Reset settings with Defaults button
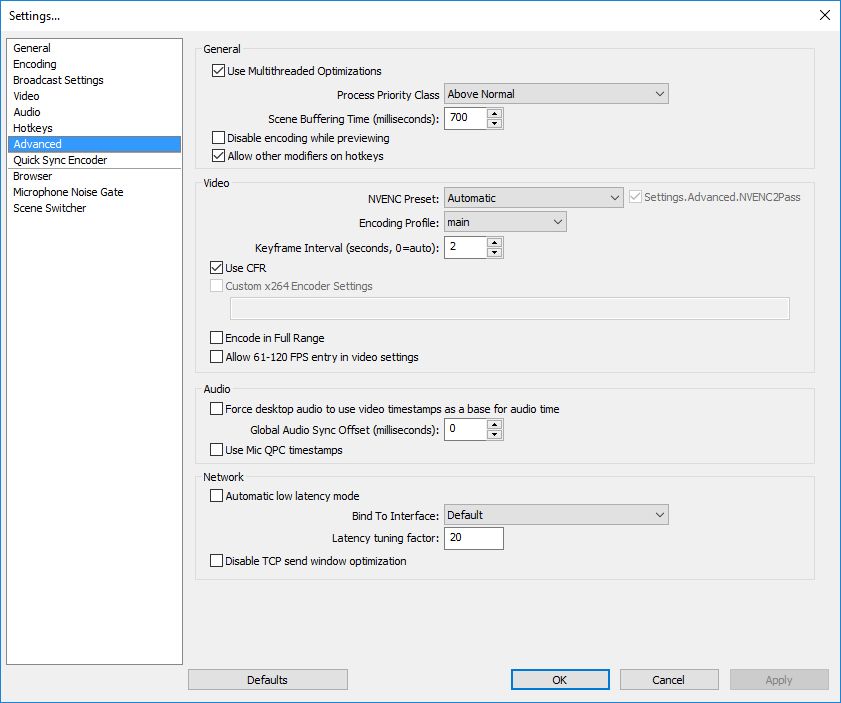Screen dimensions: 841x703 tap(267, 680)
